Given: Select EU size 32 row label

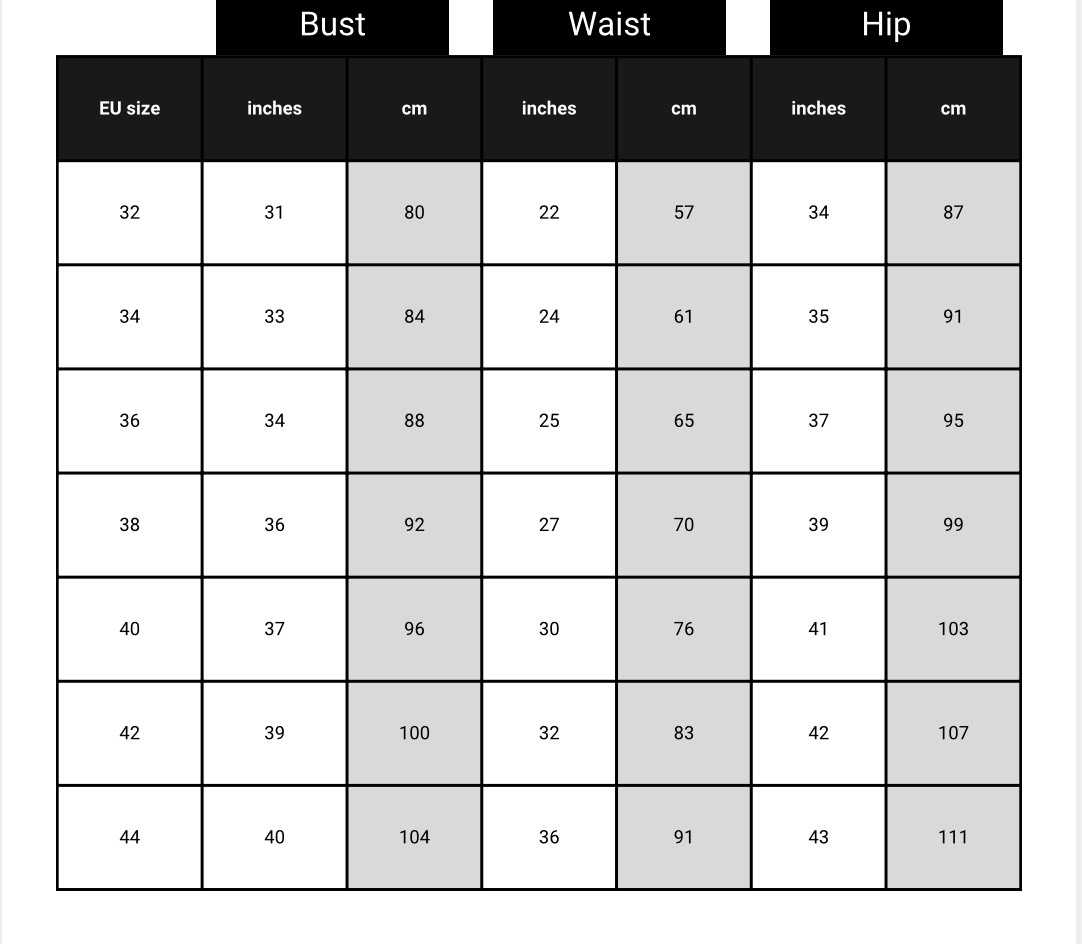Looking at the screenshot, I should pos(129,212).
